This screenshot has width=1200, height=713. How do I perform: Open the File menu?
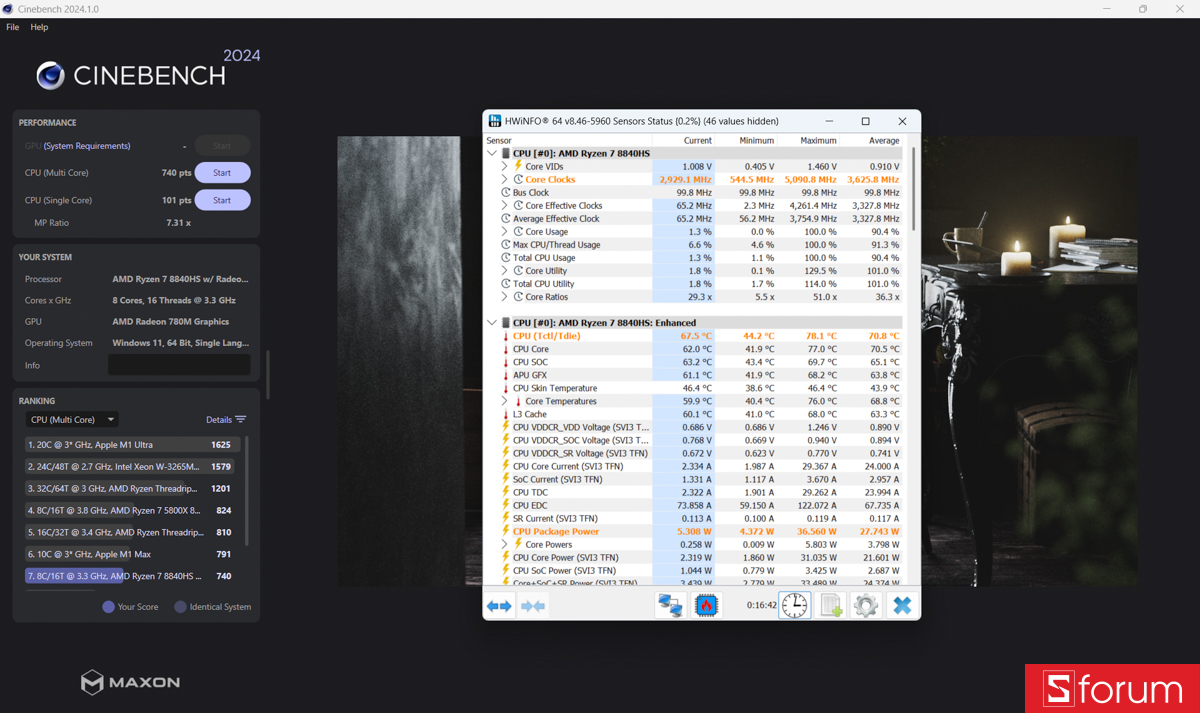pos(13,27)
